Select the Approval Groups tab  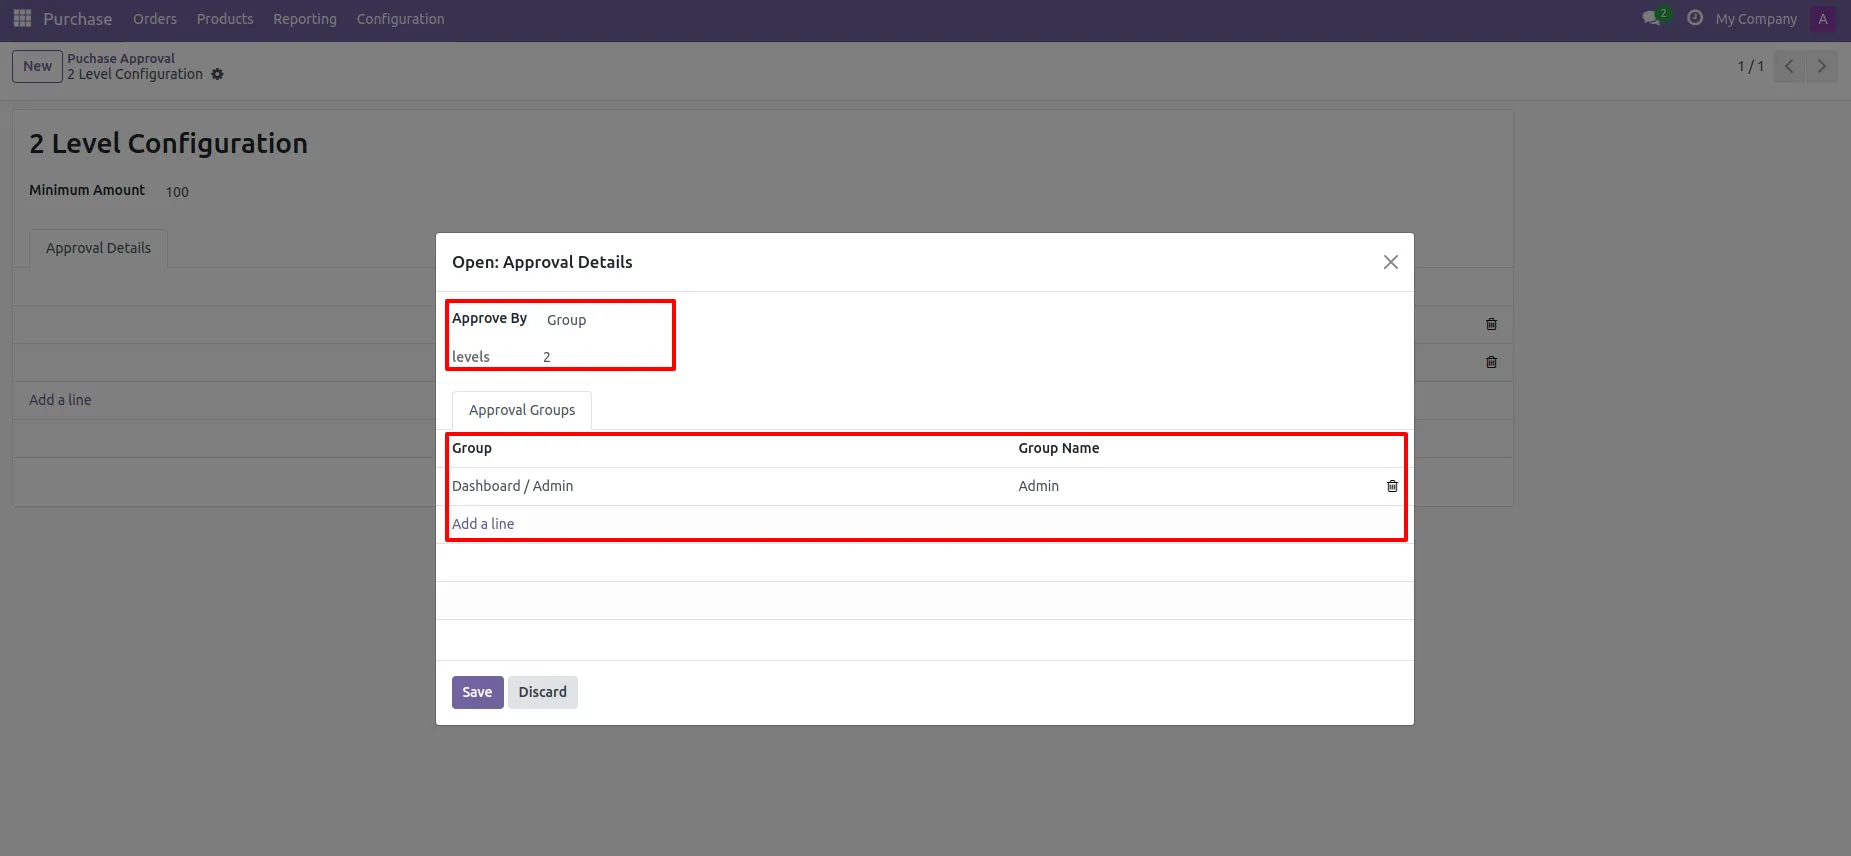522,410
